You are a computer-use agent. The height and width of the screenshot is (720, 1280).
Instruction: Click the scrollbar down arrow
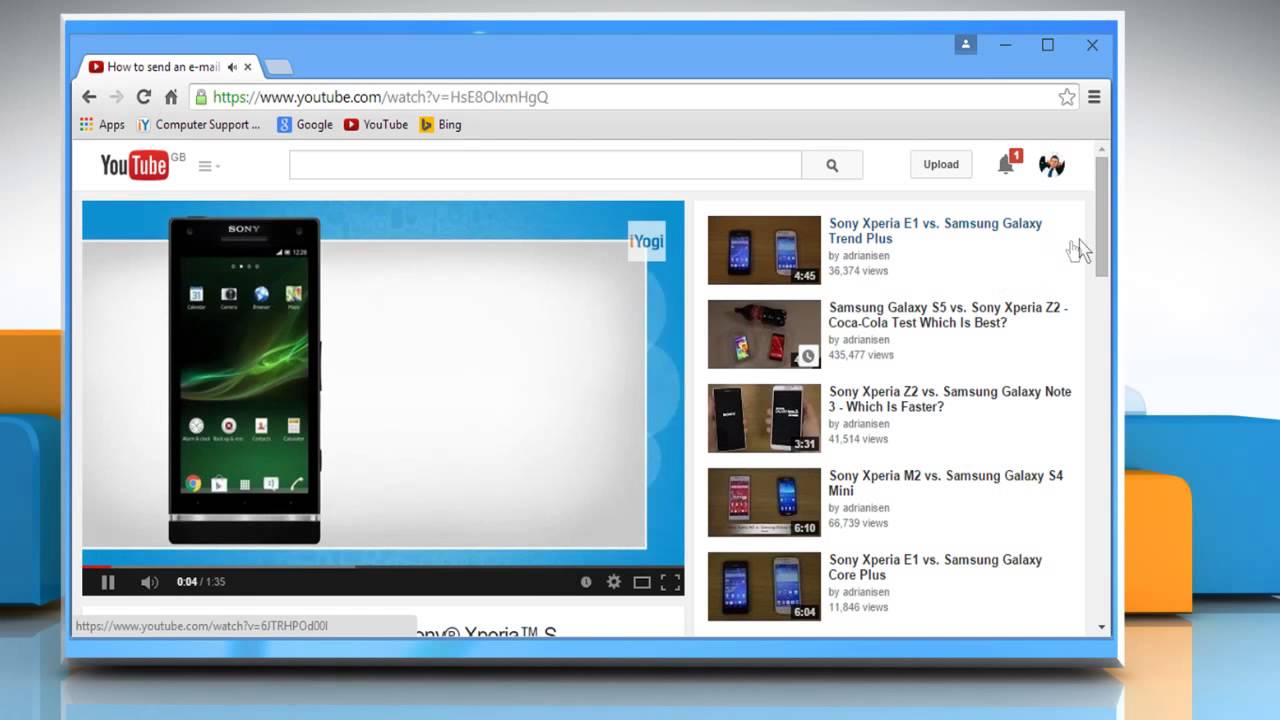pyautogui.click(x=1102, y=627)
